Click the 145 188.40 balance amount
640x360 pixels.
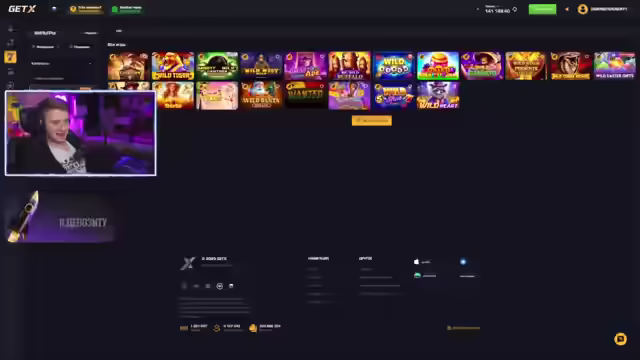pyautogui.click(x=497, y=11)
